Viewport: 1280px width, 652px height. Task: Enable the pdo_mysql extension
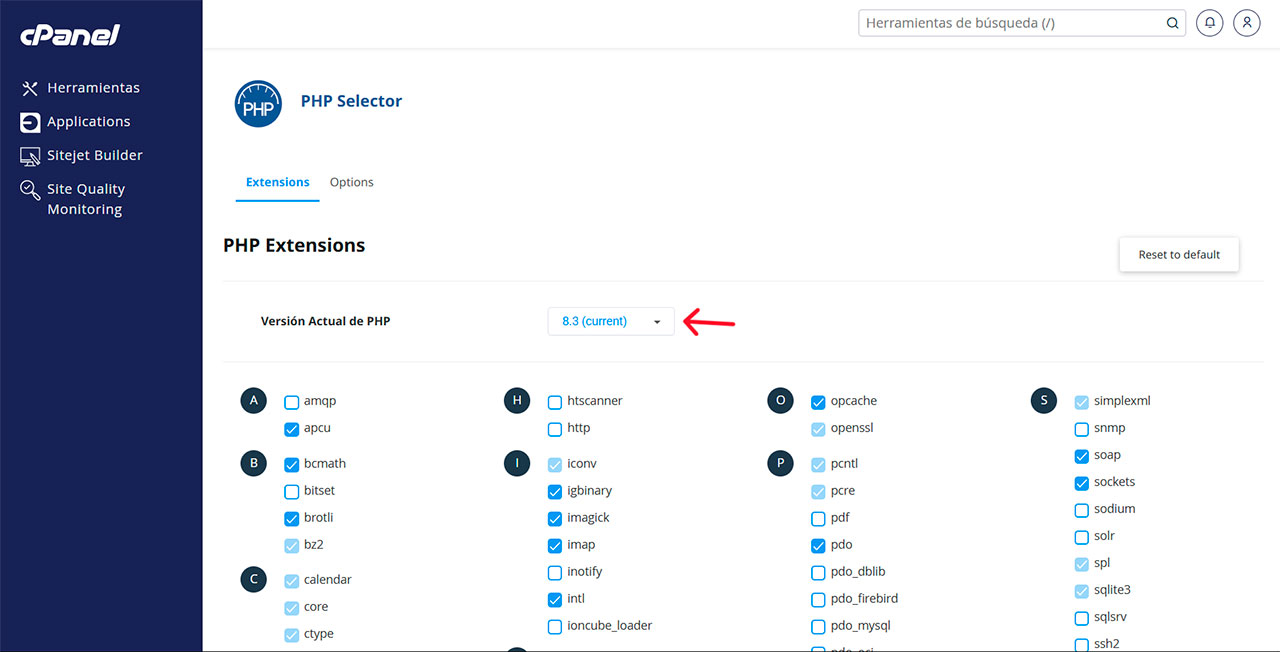tap(818, 627)
